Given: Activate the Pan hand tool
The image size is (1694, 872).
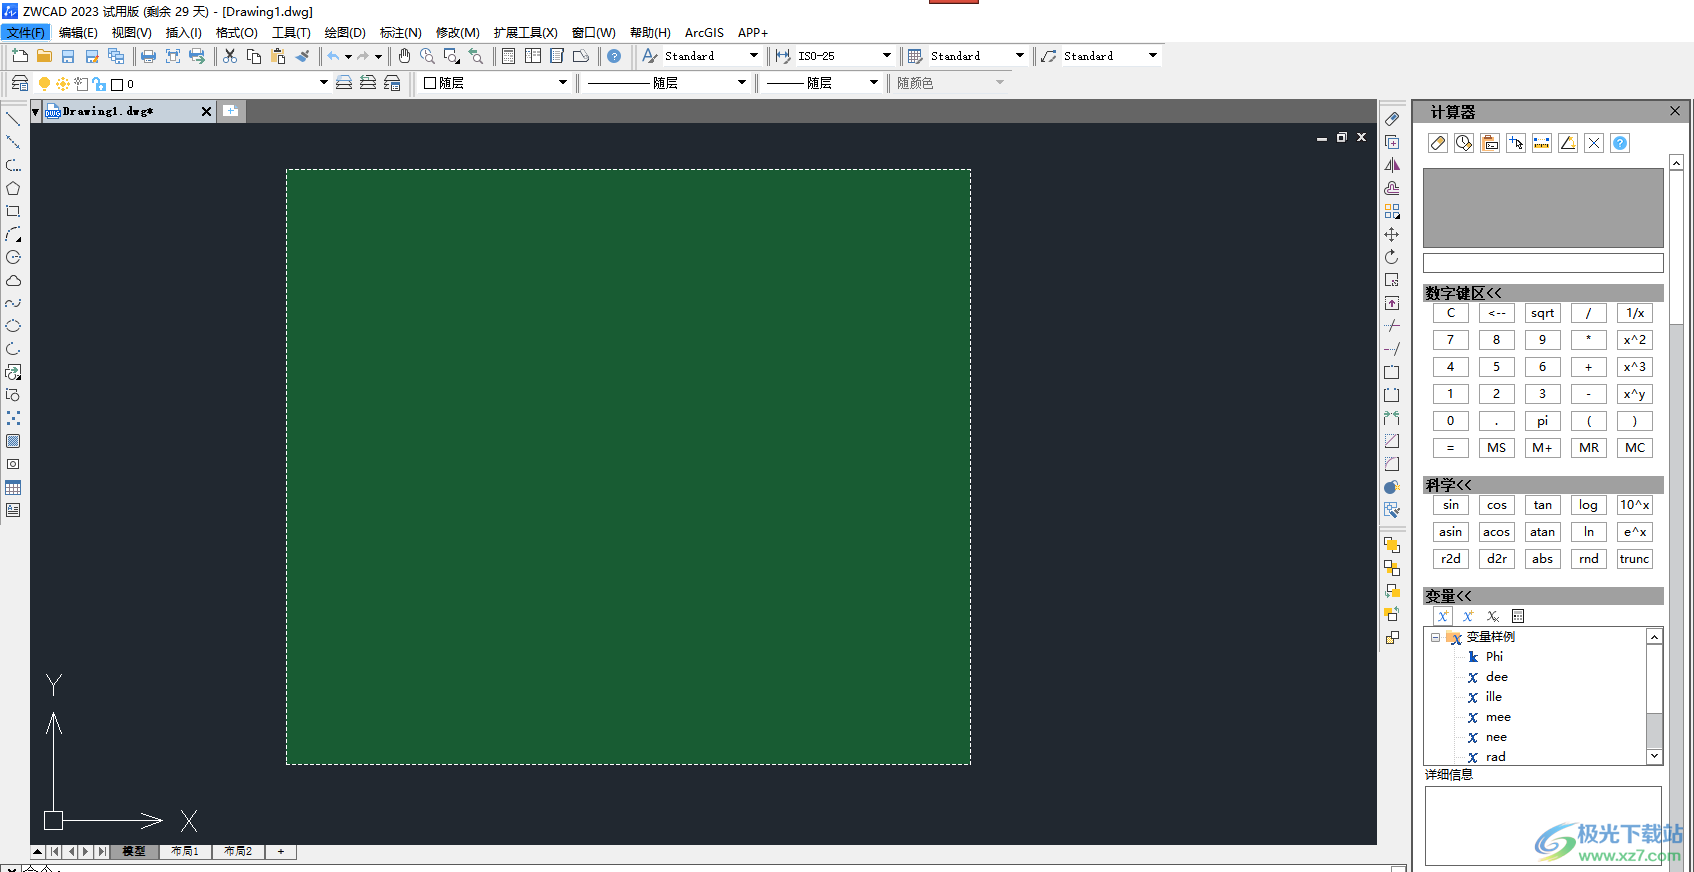Looking at the screenshot, I should [x=404, y=56].
